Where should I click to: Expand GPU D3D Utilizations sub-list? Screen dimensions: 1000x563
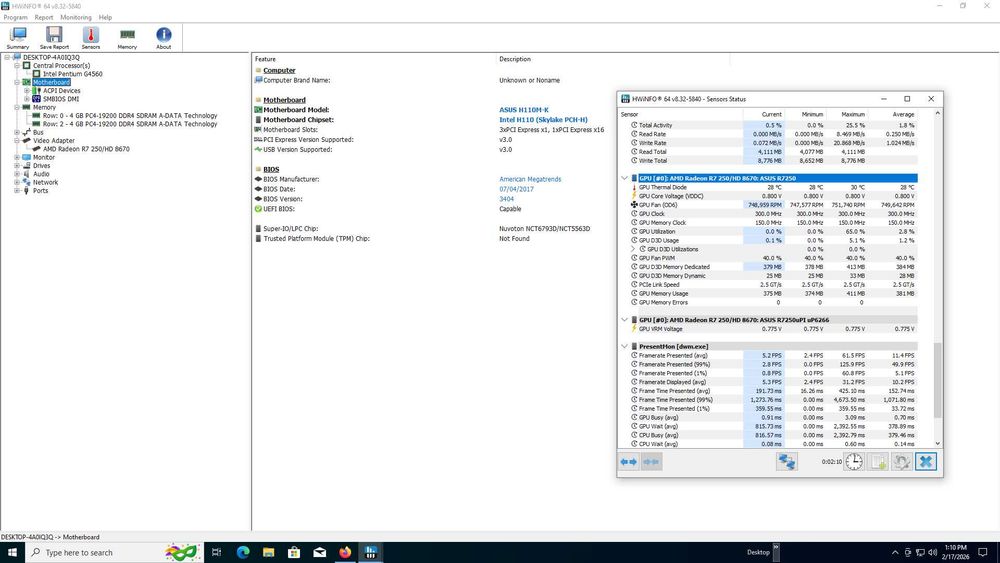pos(633,249)
